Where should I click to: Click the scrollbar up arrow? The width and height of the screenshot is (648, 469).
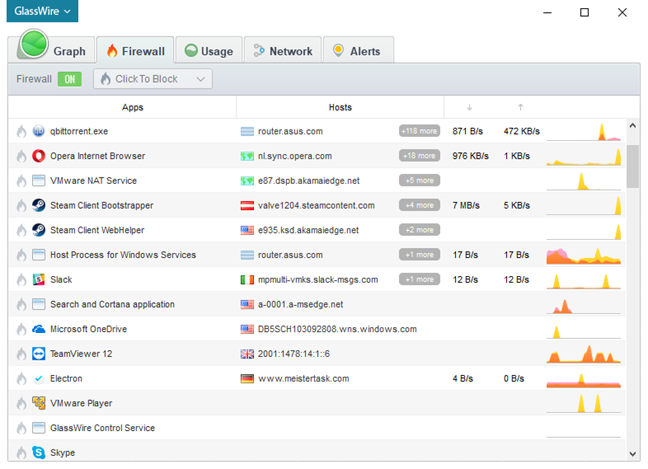click(x=633, y=126)
